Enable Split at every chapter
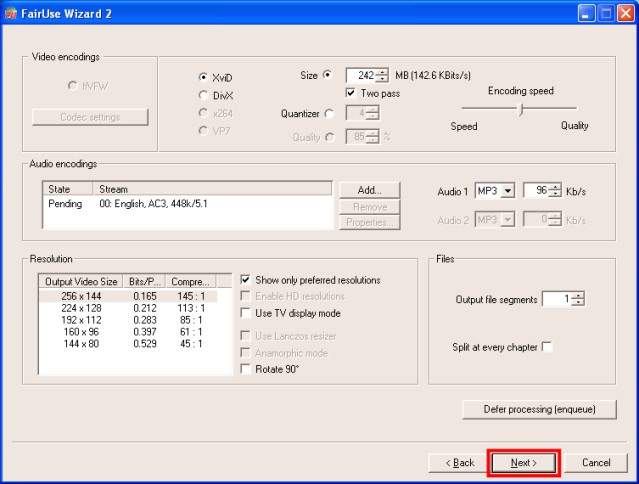The height and width of the screenshot is (484, 639). pyautogui.click(x=546, y=347)
